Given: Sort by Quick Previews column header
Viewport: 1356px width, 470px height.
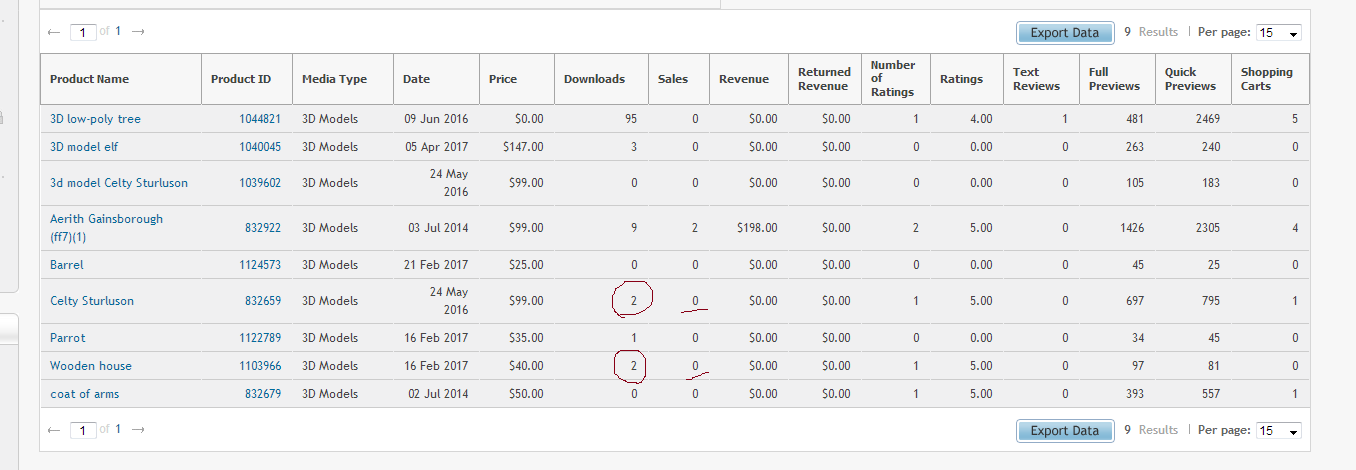Looking at the screenshot, I should pos(1190,79).
